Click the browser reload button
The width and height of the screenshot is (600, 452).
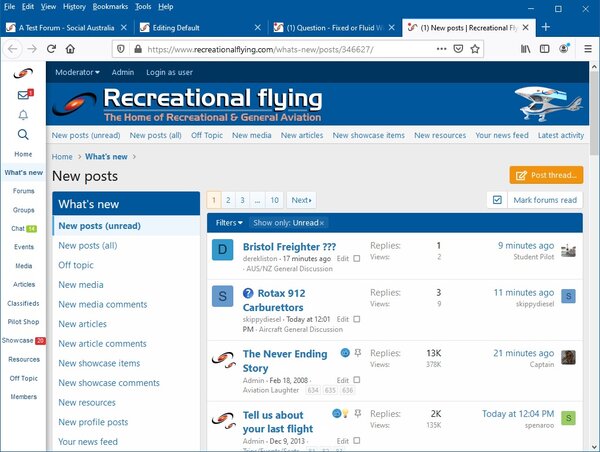click(56, 49)
